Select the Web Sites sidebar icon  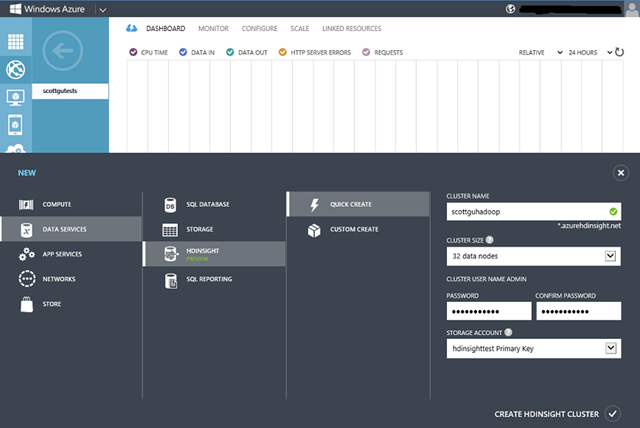[x=16, y=70]
